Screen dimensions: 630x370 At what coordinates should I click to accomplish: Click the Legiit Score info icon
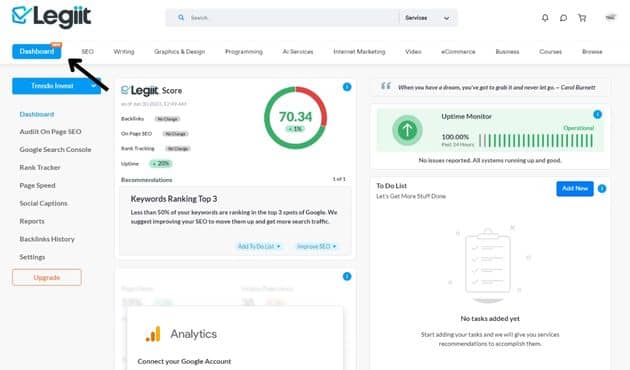pos(347,87)
